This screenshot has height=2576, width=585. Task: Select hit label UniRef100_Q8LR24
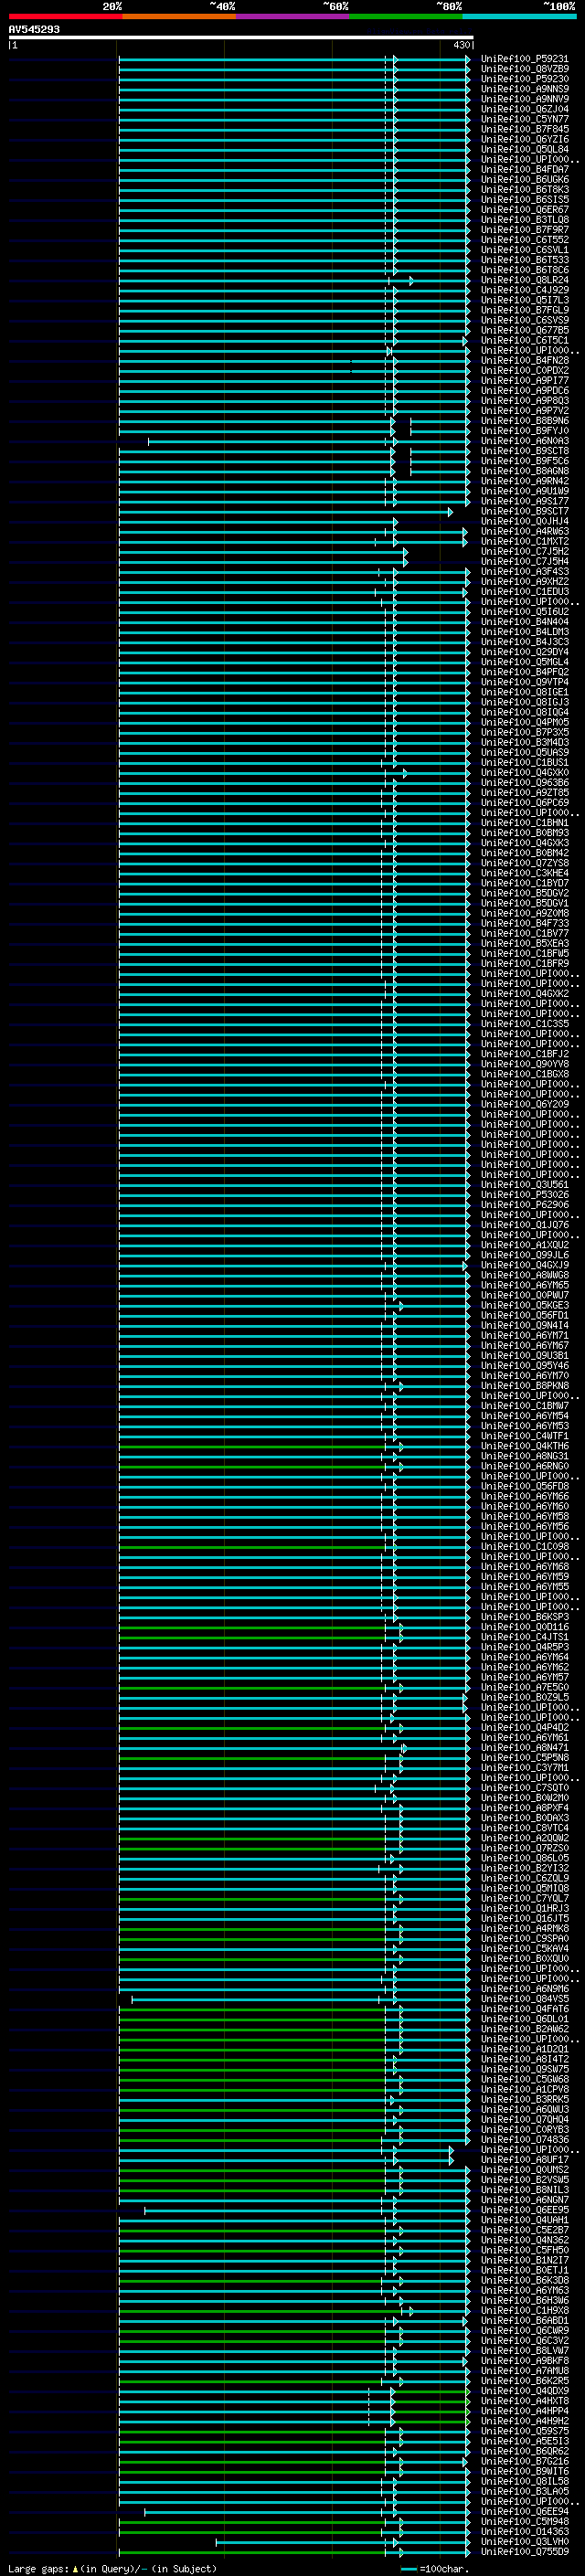(525, 280)
